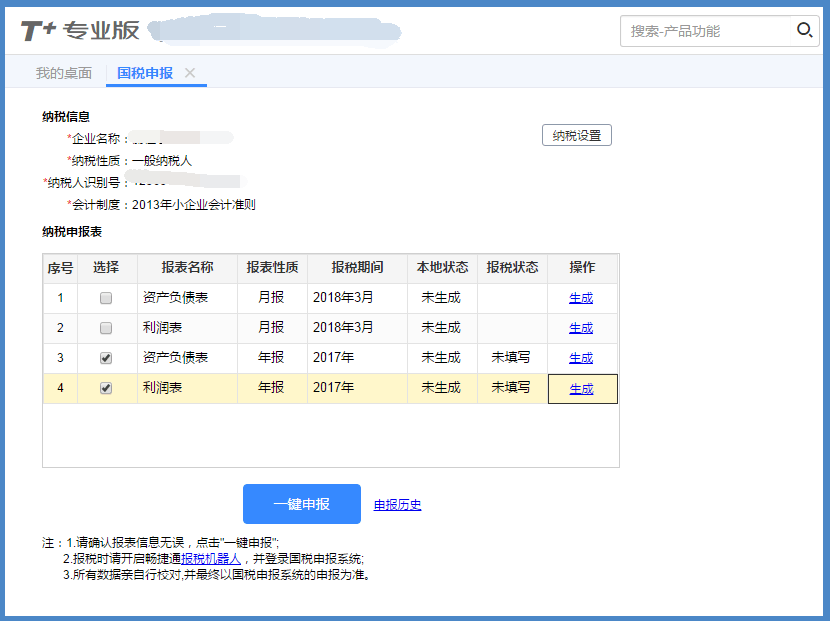Screen dimensions: 830x621
Task: Open the 报税机器人 link in notes
Action: pyautogui.click(x=211, y=559)
